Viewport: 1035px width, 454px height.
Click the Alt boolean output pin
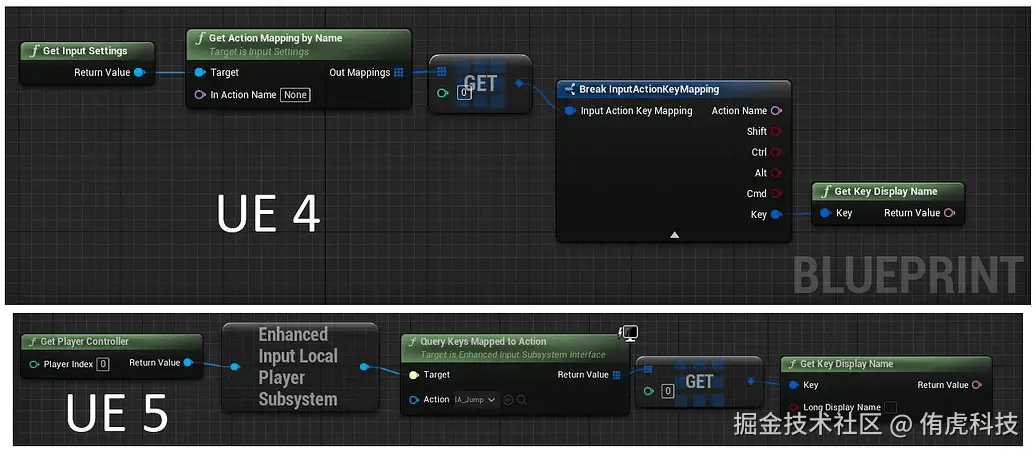click(776, 173)
